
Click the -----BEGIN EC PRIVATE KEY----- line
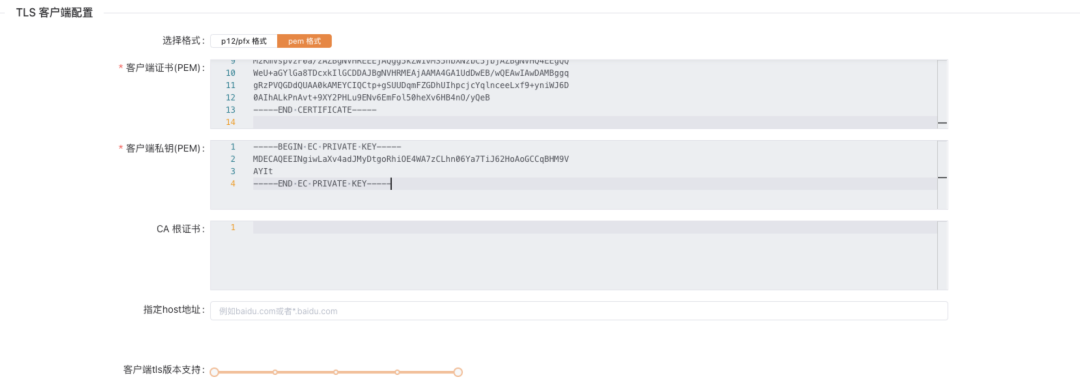pyautogui.click(x=326, y=147)
